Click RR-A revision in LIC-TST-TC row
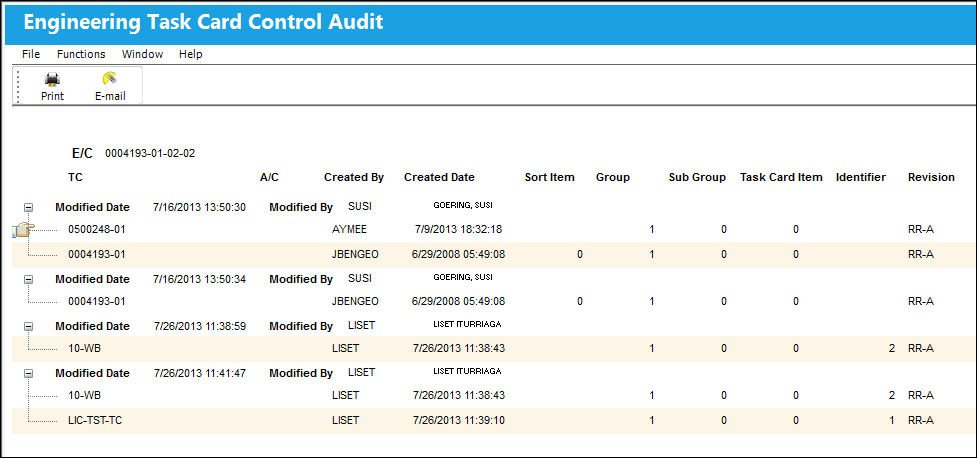977x458 pixels. [x=921, y=421]
